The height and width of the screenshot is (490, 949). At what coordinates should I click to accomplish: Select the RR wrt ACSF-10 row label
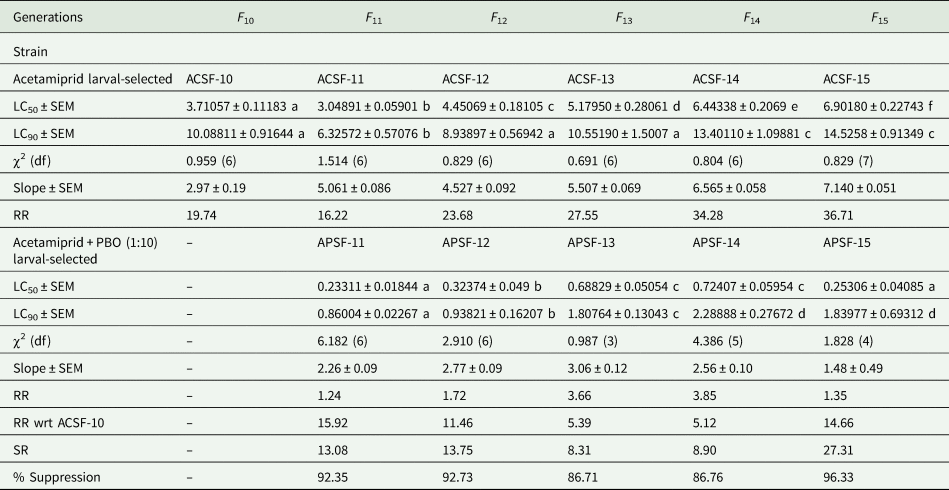click(59, 423)
